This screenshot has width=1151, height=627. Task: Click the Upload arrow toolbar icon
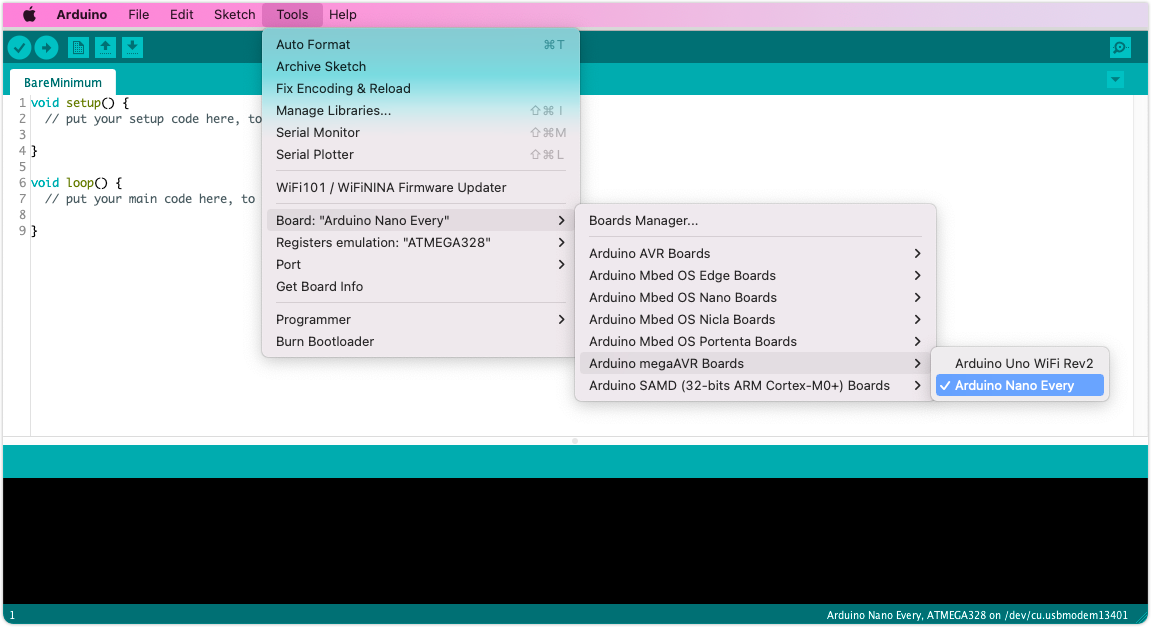coord(46,47)
